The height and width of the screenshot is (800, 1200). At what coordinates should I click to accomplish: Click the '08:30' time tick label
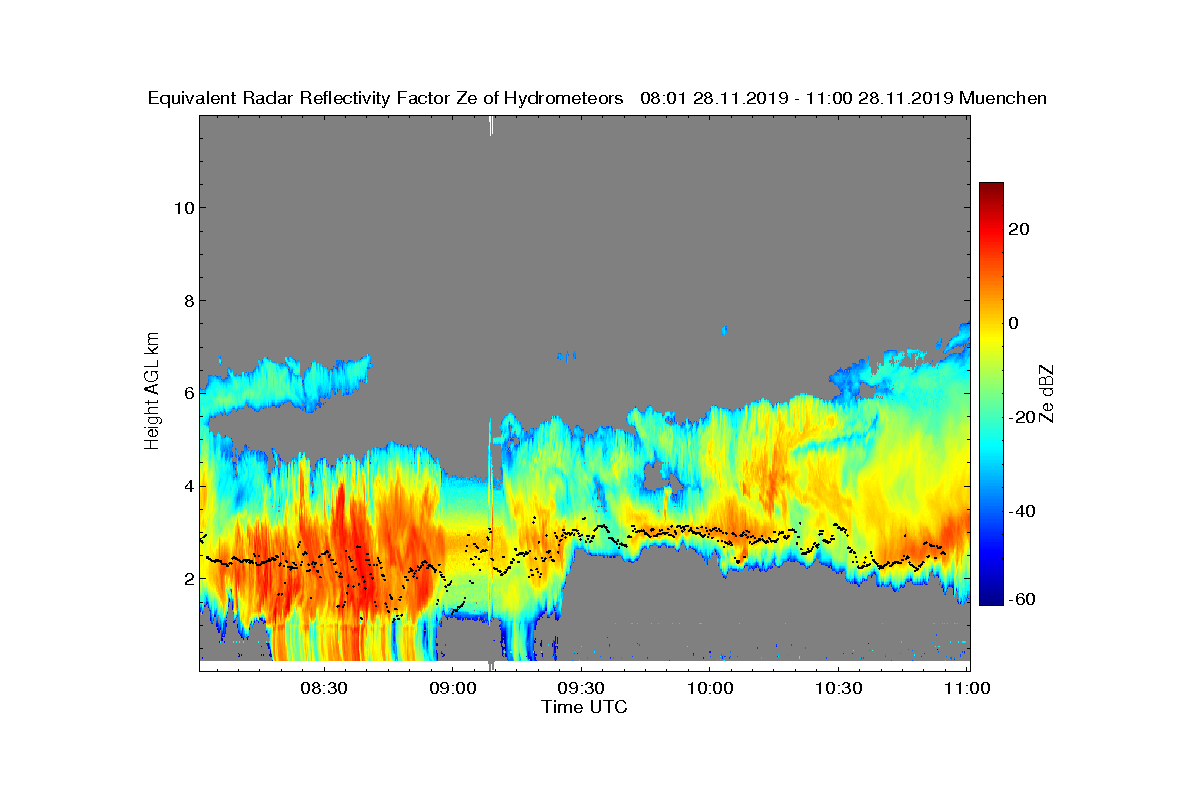(323, 689)
